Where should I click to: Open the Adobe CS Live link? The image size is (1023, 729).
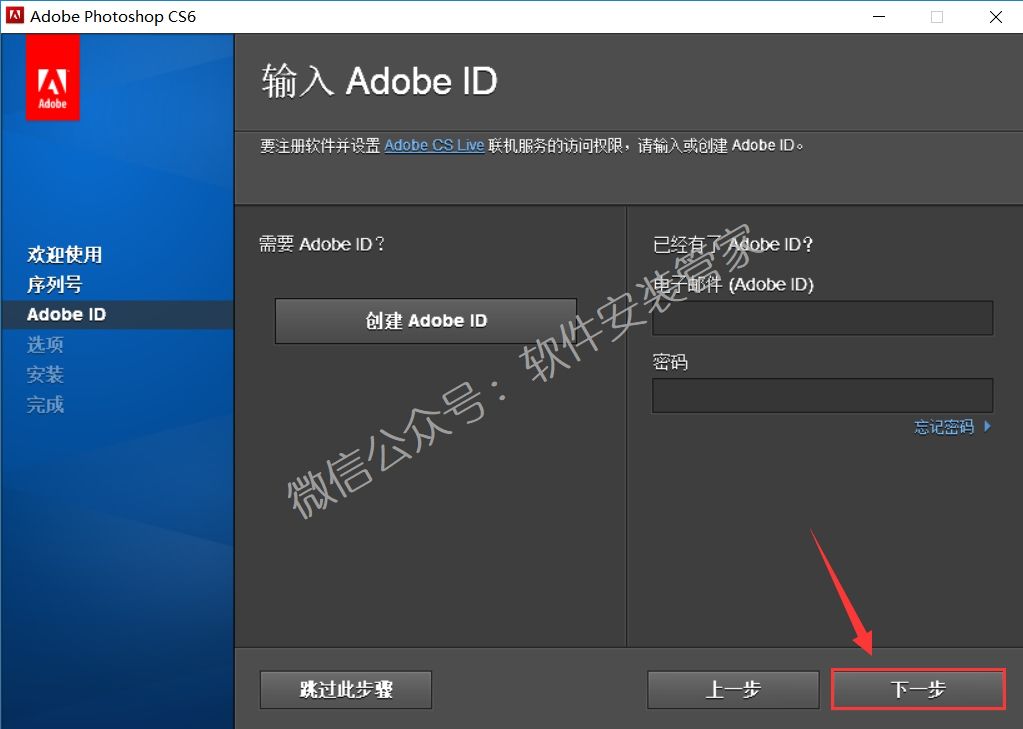coord(434,145)
